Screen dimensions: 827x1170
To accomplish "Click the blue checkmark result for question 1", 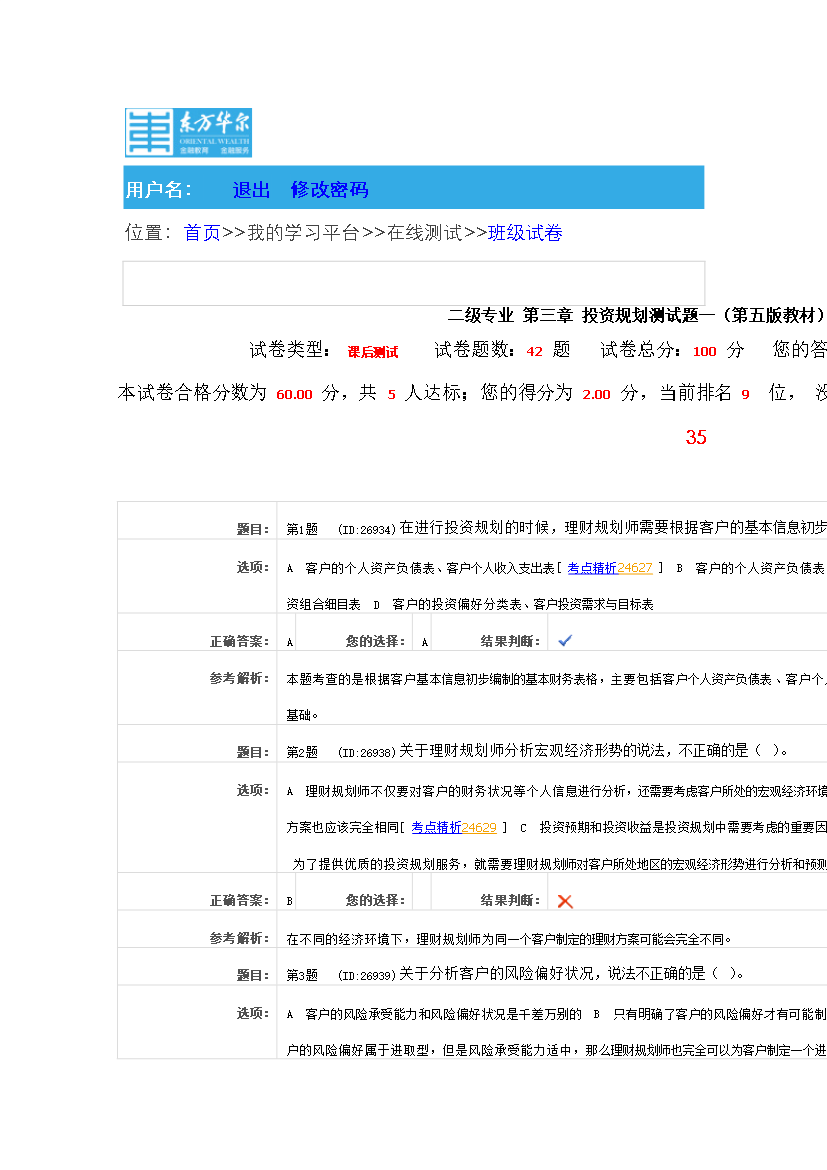I will (565, 640).
